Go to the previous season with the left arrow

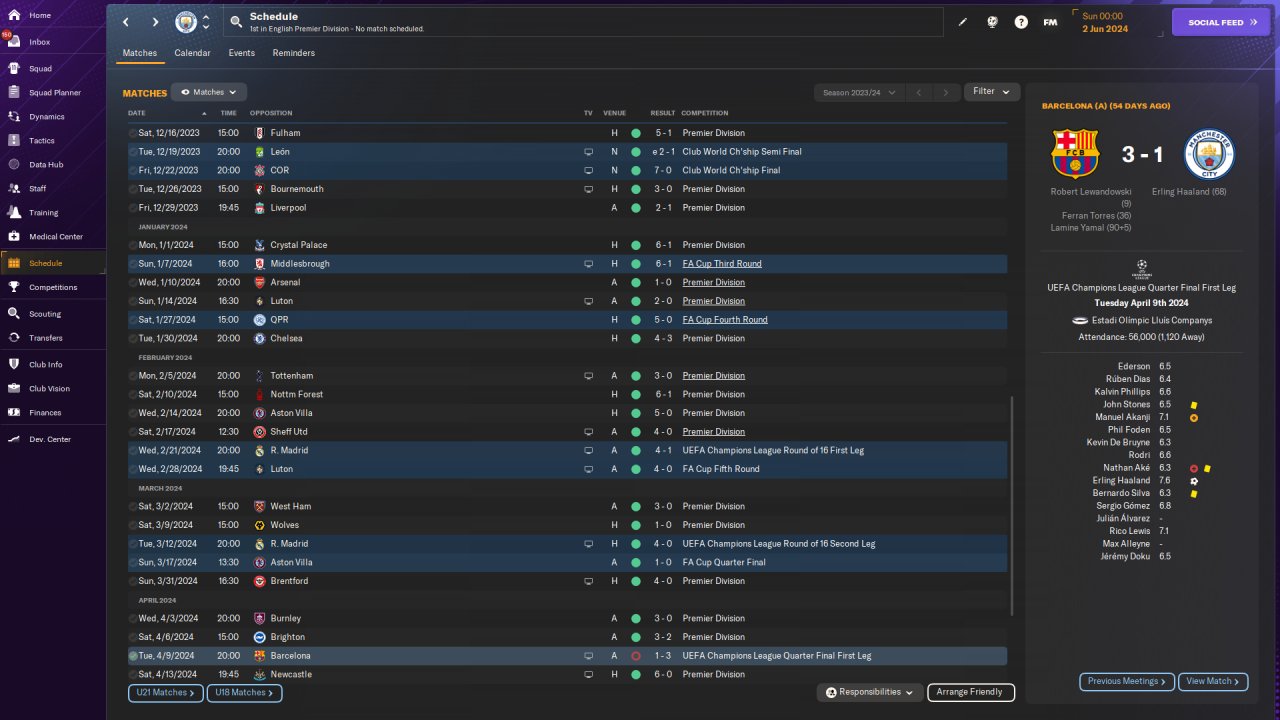point(919,92)
